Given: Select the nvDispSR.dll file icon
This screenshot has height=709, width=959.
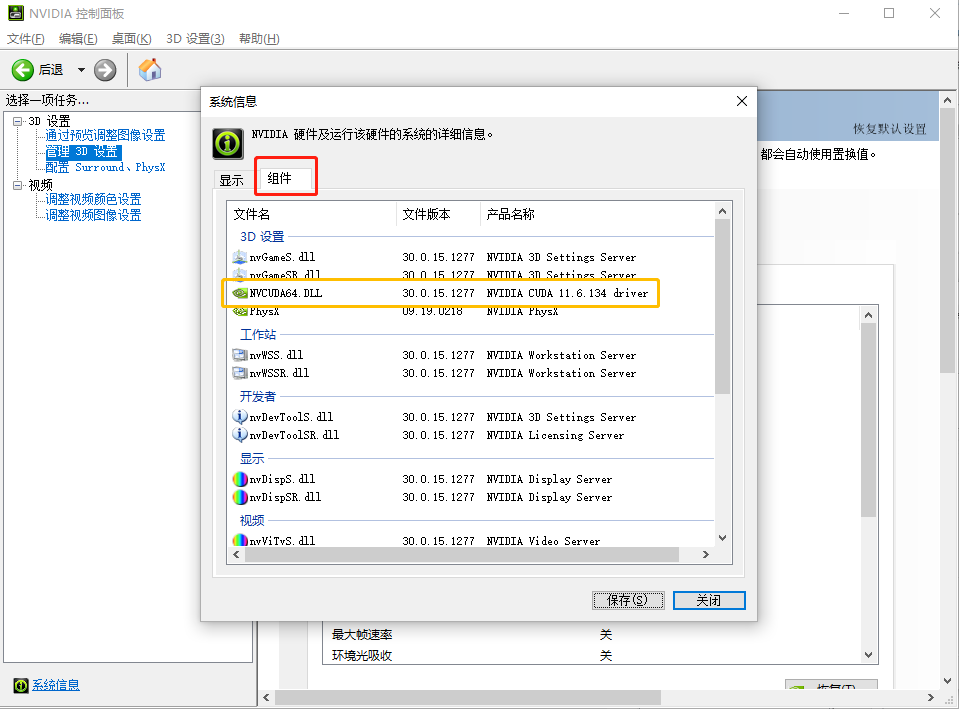Looking at the screenshot, I should click(x=240, y=497).
